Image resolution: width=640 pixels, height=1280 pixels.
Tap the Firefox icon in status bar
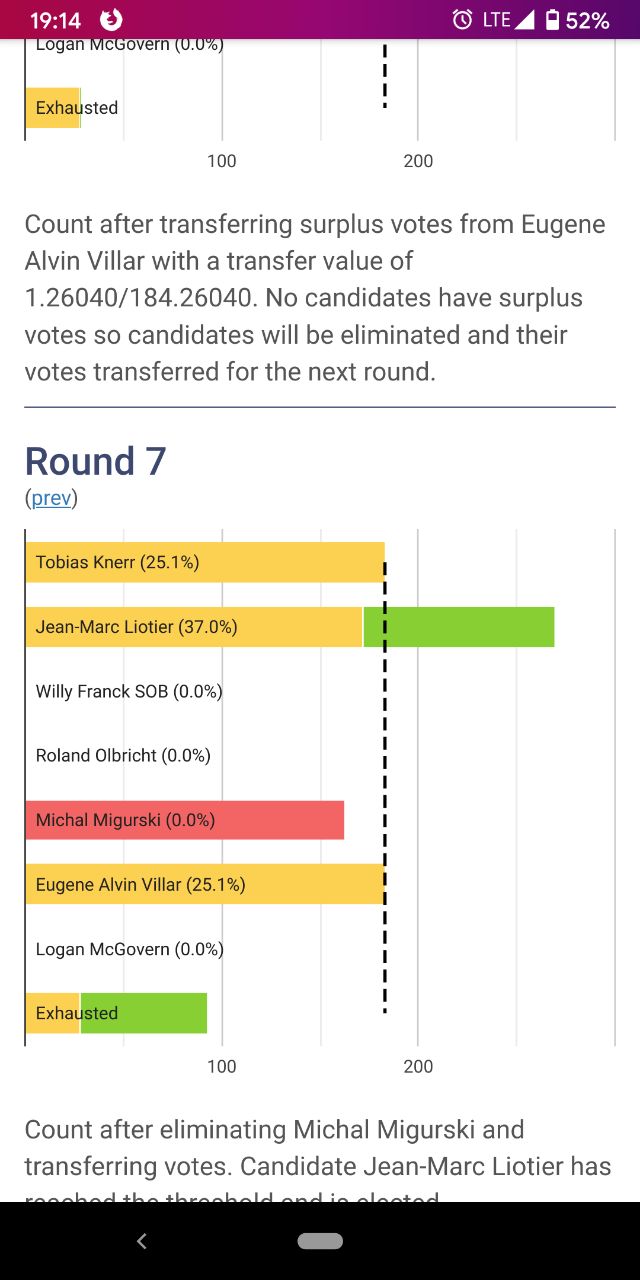click(x=113, y=19)
